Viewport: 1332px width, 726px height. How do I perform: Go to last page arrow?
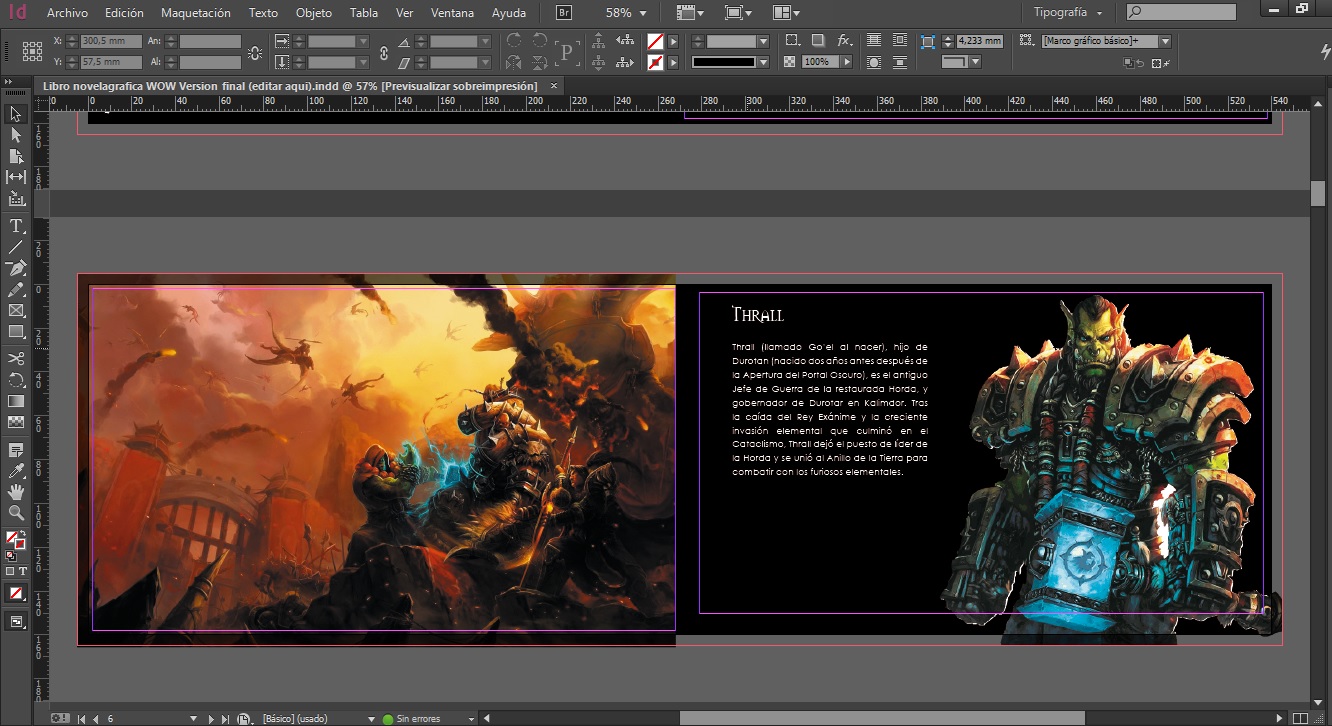tap(225, 718)
